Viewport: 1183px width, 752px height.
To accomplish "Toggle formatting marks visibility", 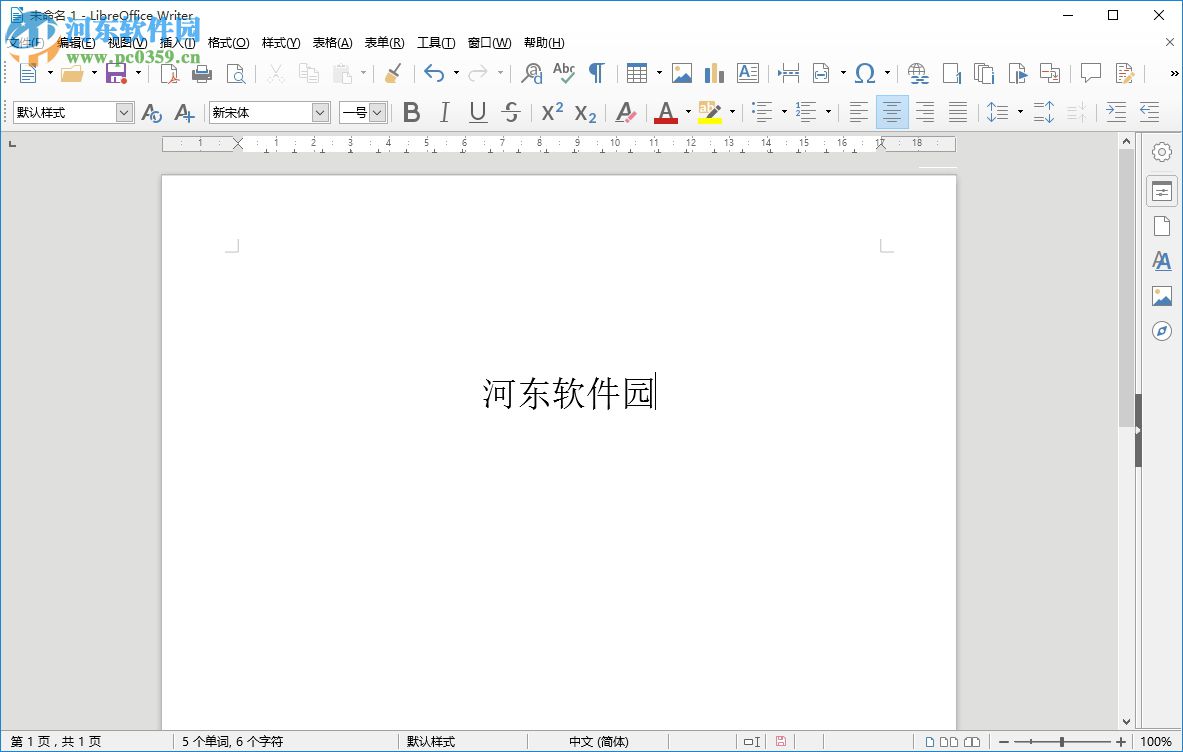I will click(x=595, y=73).
